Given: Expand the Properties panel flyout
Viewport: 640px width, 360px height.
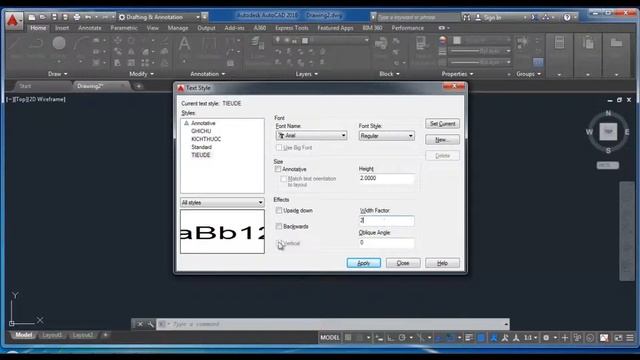Looking at the screenshot, I should click(457, 74).
